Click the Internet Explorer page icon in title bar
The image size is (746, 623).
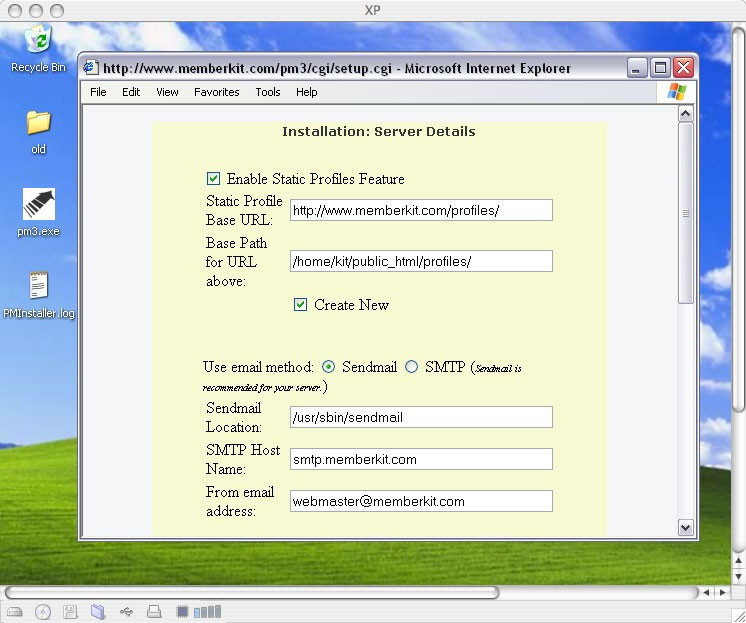[x=91, y=68]
